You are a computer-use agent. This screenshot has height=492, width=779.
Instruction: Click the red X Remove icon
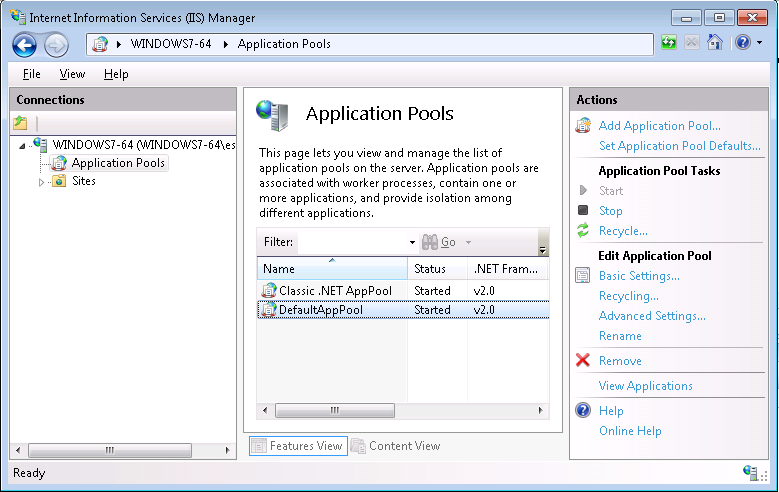pyautogui.click(x=583, y=360)
